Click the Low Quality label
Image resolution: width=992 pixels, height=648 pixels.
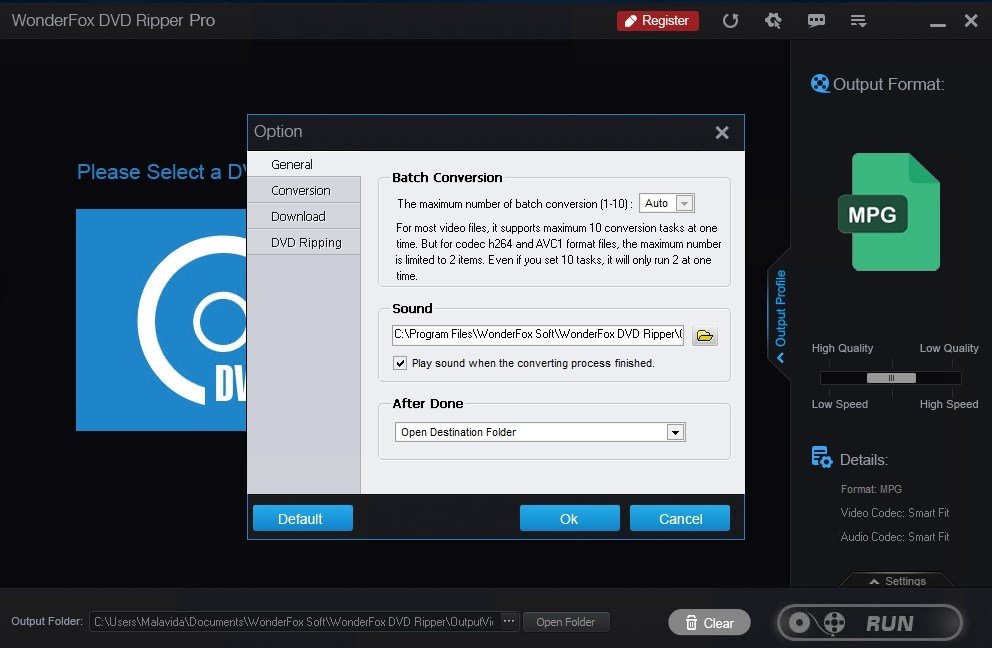(948, 348)
